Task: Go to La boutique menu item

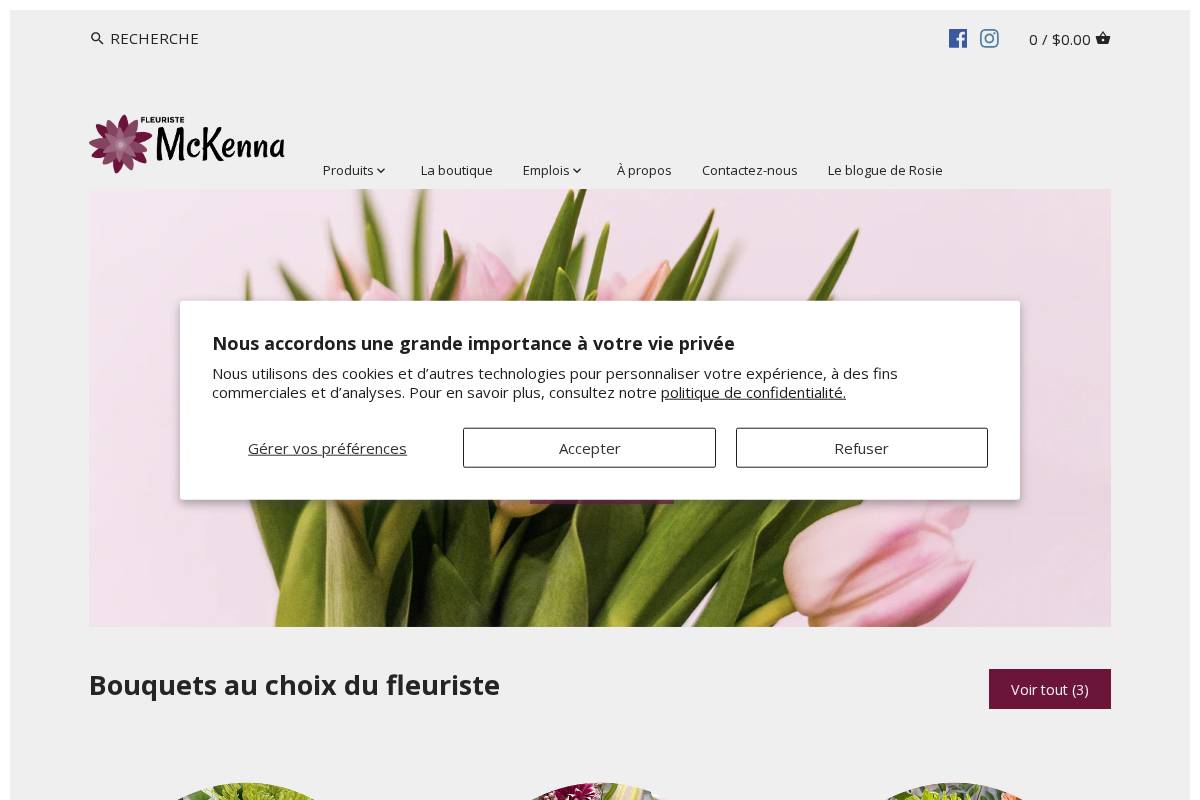Action: [456, 170]
